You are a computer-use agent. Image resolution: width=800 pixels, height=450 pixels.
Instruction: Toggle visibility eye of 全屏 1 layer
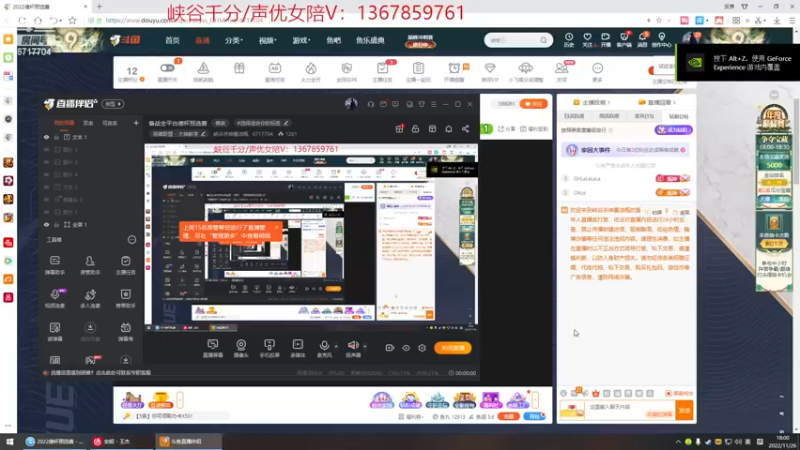(x=46, y=224)
